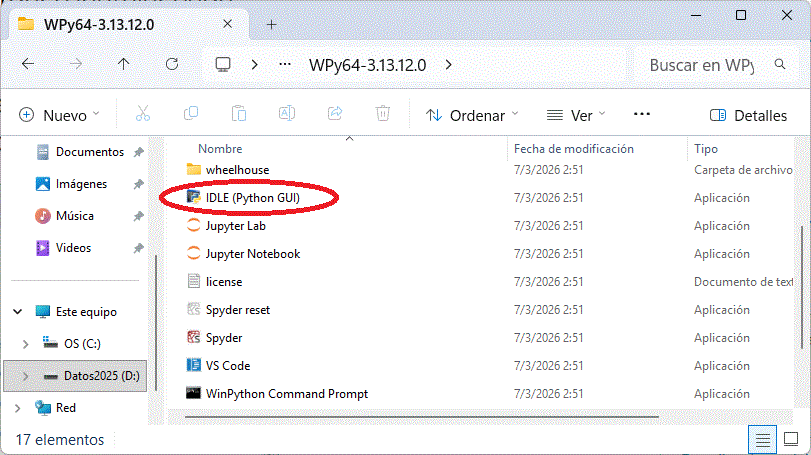Sort by the Nombre column header
Image resolution: width=811 pixels, height=455 pixels.
pos(220,149)
